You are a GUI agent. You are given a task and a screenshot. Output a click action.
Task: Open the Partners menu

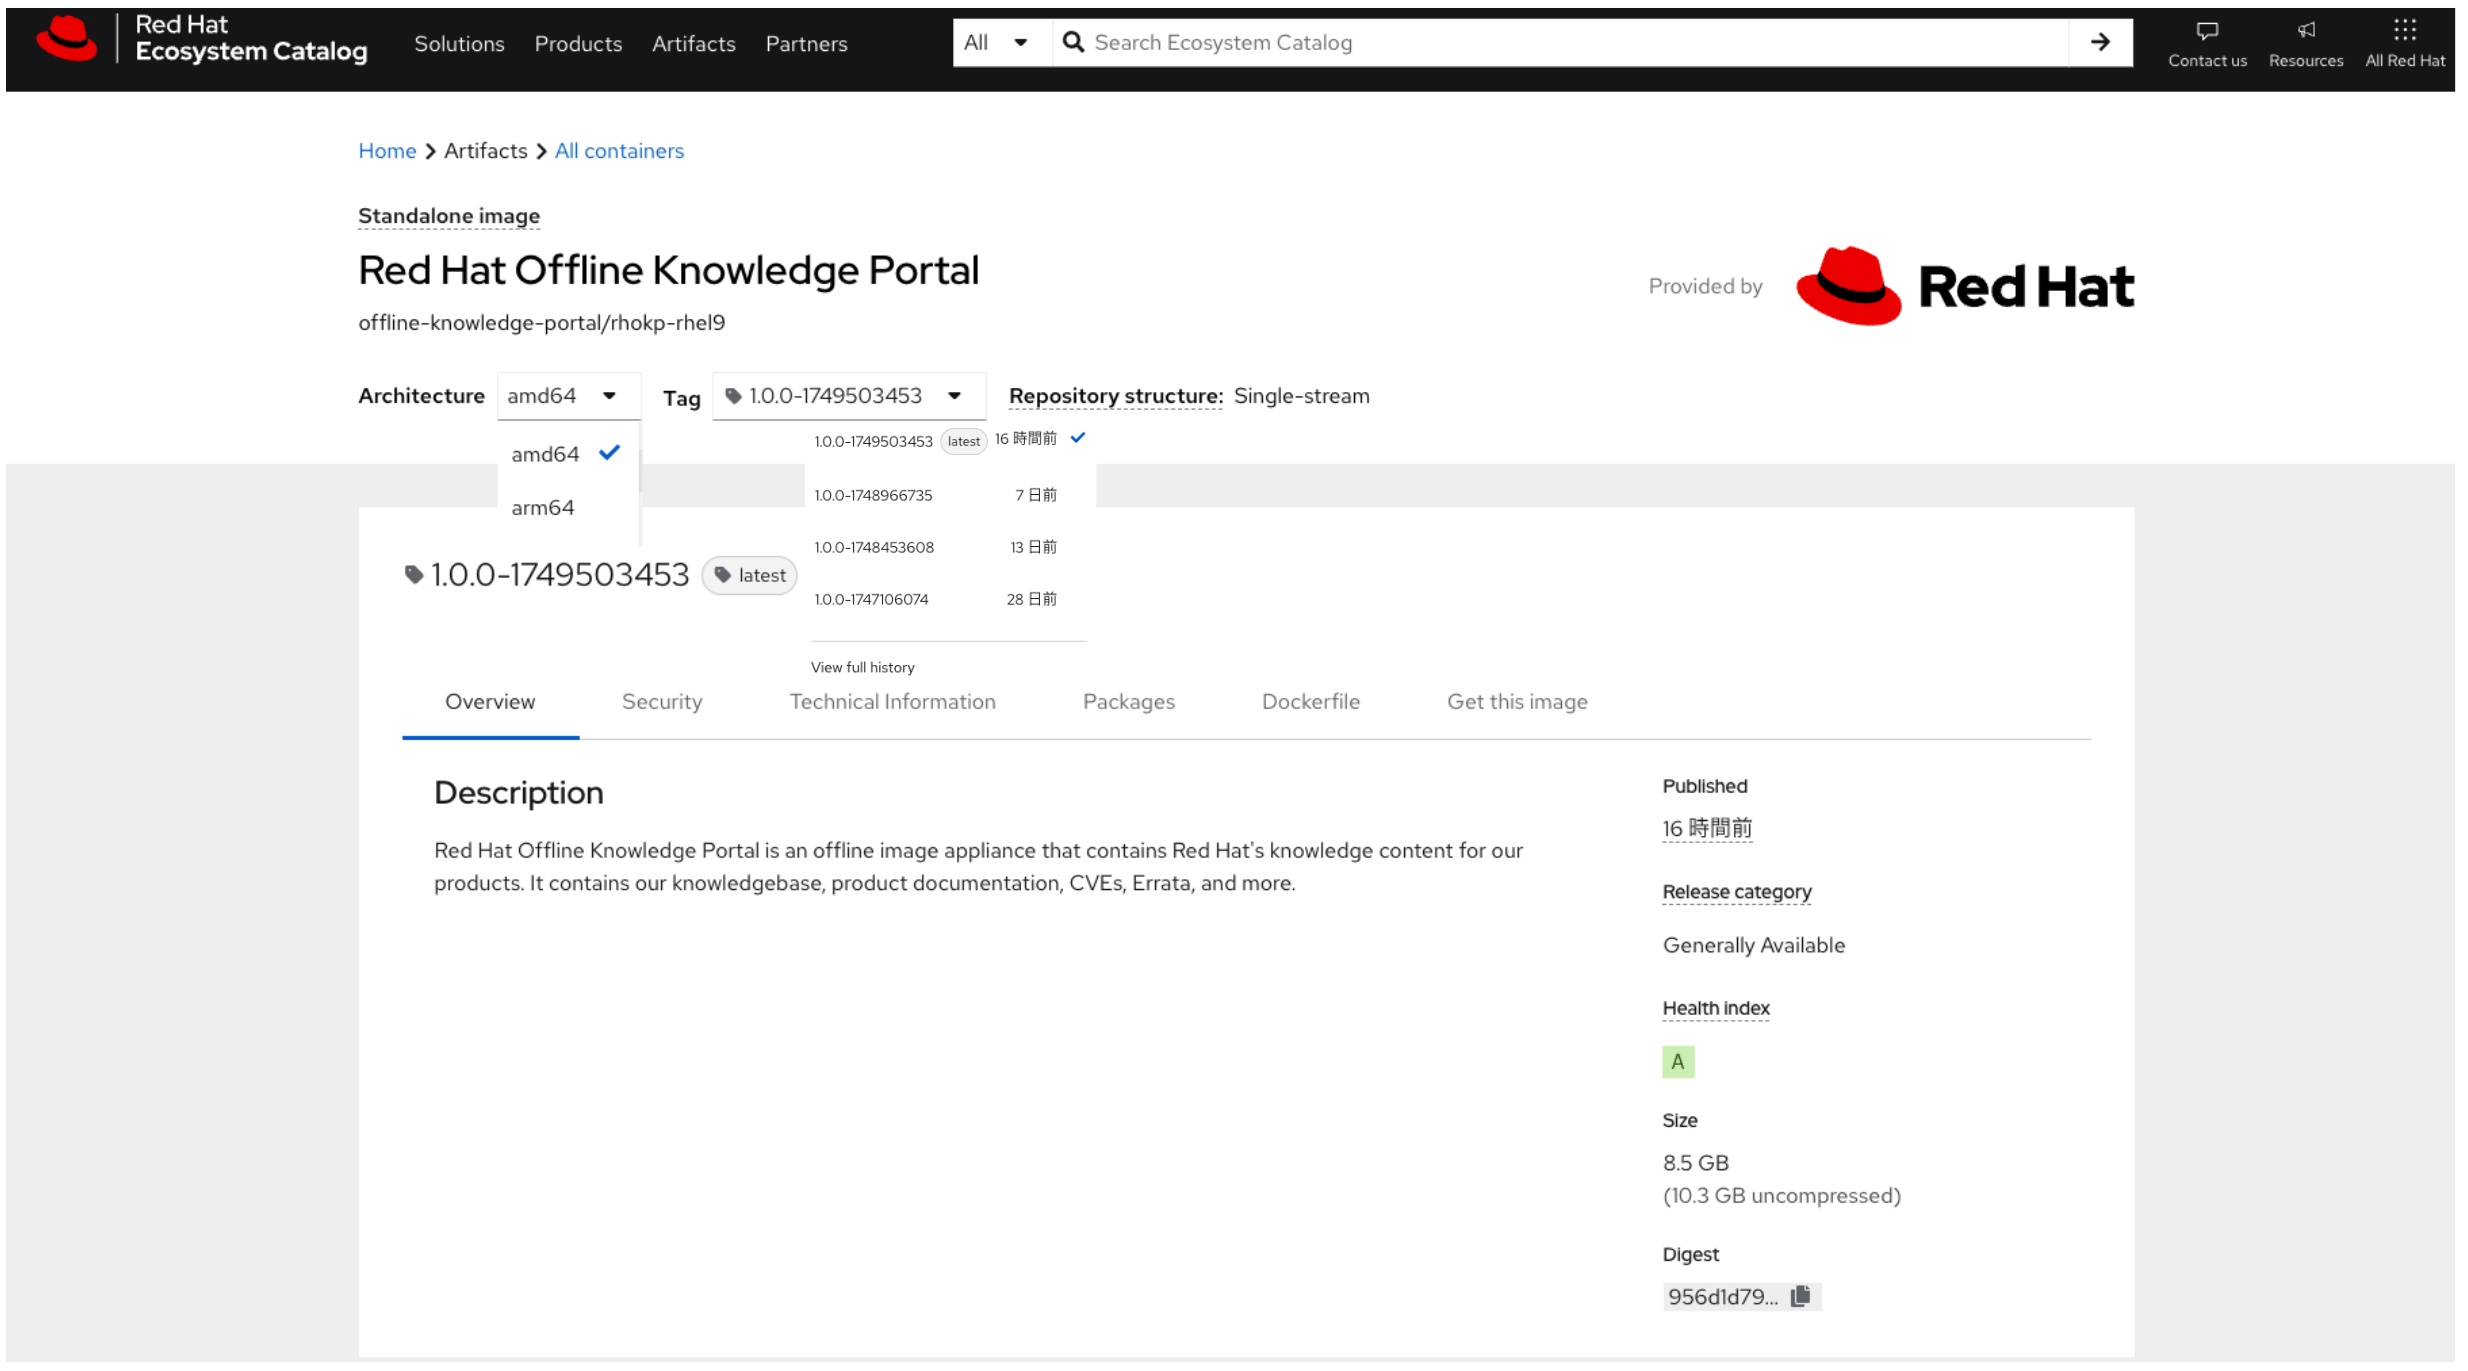point(806,44)
